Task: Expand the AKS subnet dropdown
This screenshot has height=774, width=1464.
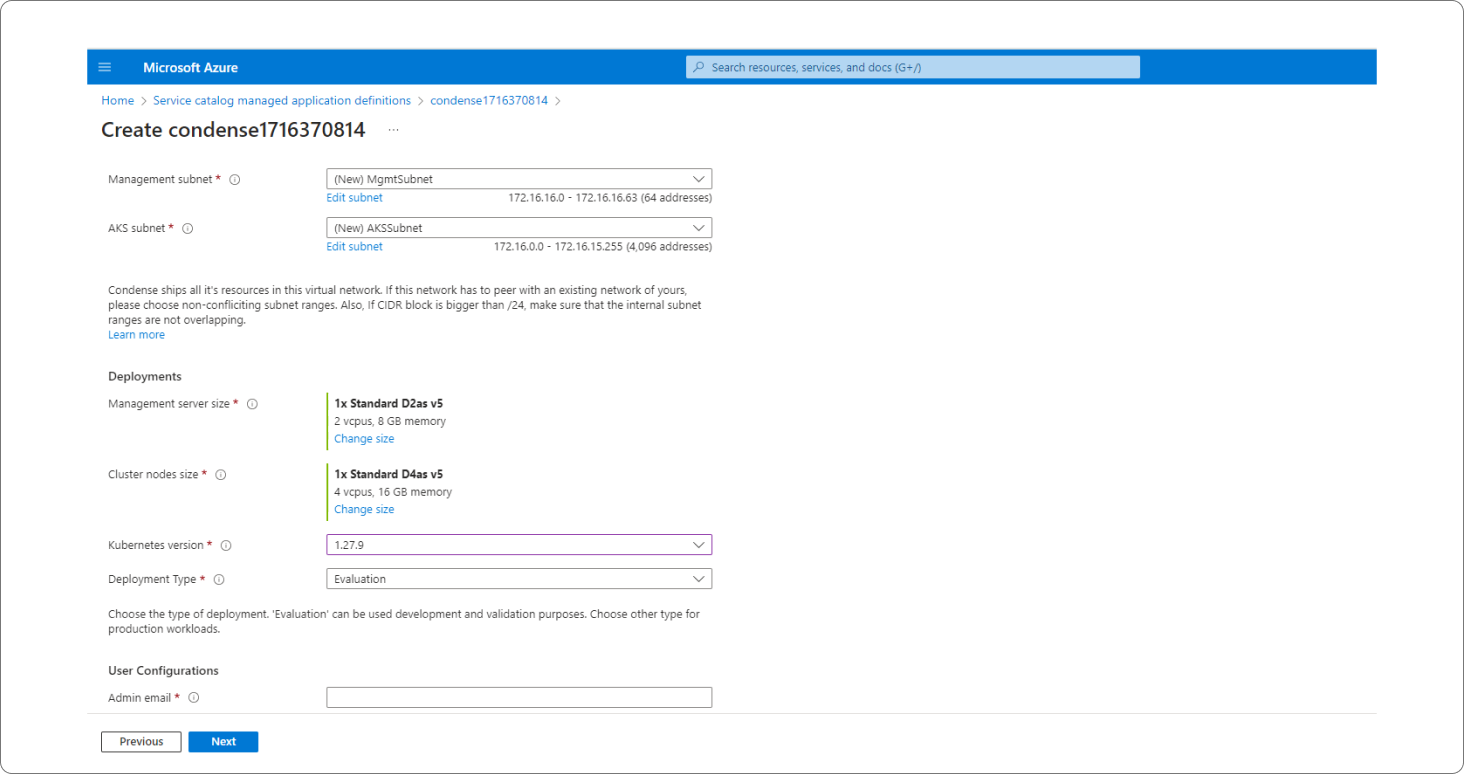Action: click(518, 228)
